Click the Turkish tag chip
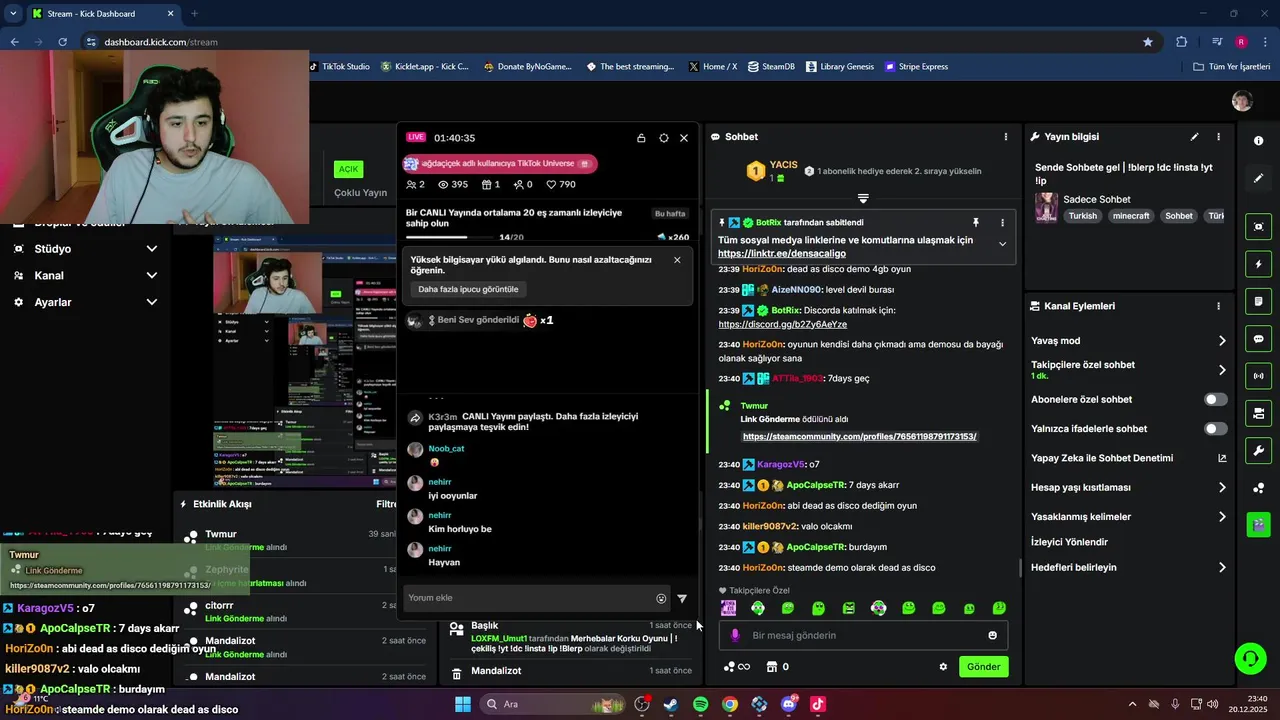The height and width of the screenshot is (720, 1280). pyautogui.click(x=1082, y=216)
